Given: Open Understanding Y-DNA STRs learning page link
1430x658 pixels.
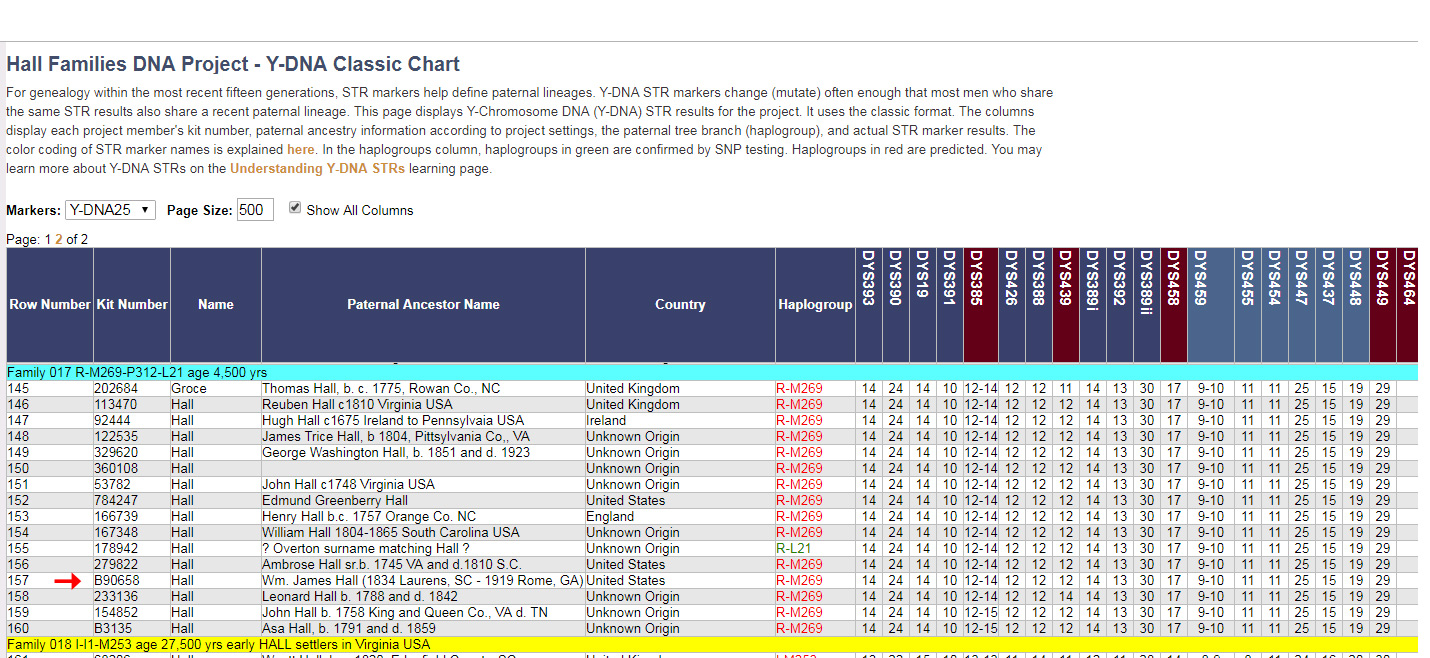Looking at the screenshot, I should (317, 169).
